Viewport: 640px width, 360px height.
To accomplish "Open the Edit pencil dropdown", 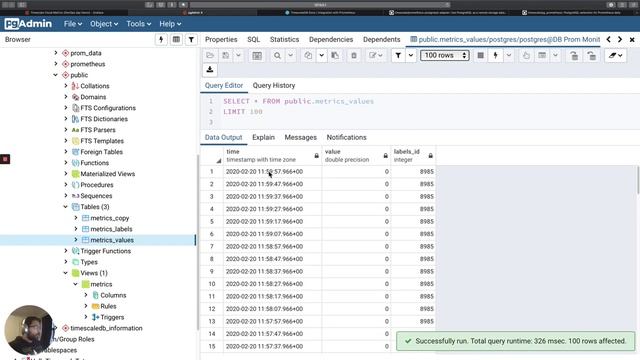I will tap(376, 56).
